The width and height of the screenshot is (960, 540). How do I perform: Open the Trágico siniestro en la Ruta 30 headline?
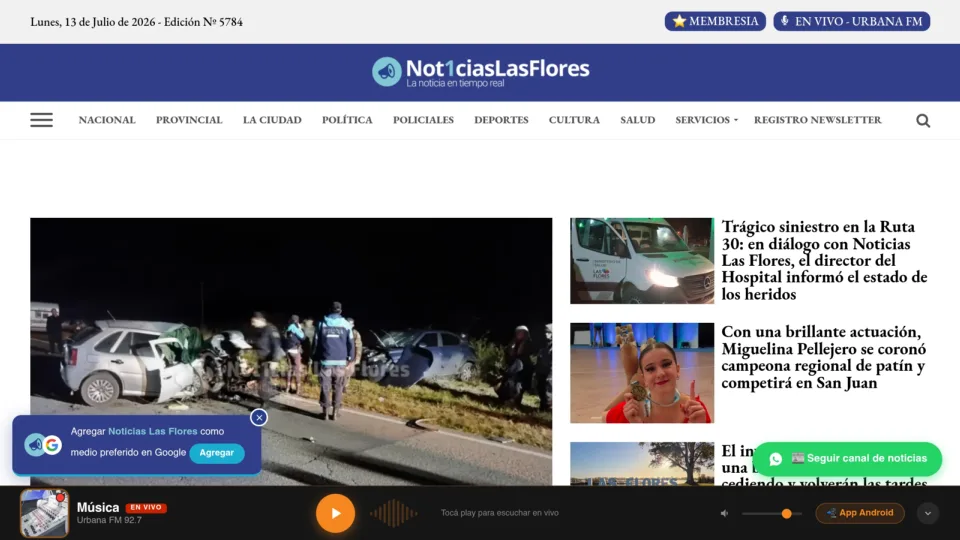click(824, 260)
